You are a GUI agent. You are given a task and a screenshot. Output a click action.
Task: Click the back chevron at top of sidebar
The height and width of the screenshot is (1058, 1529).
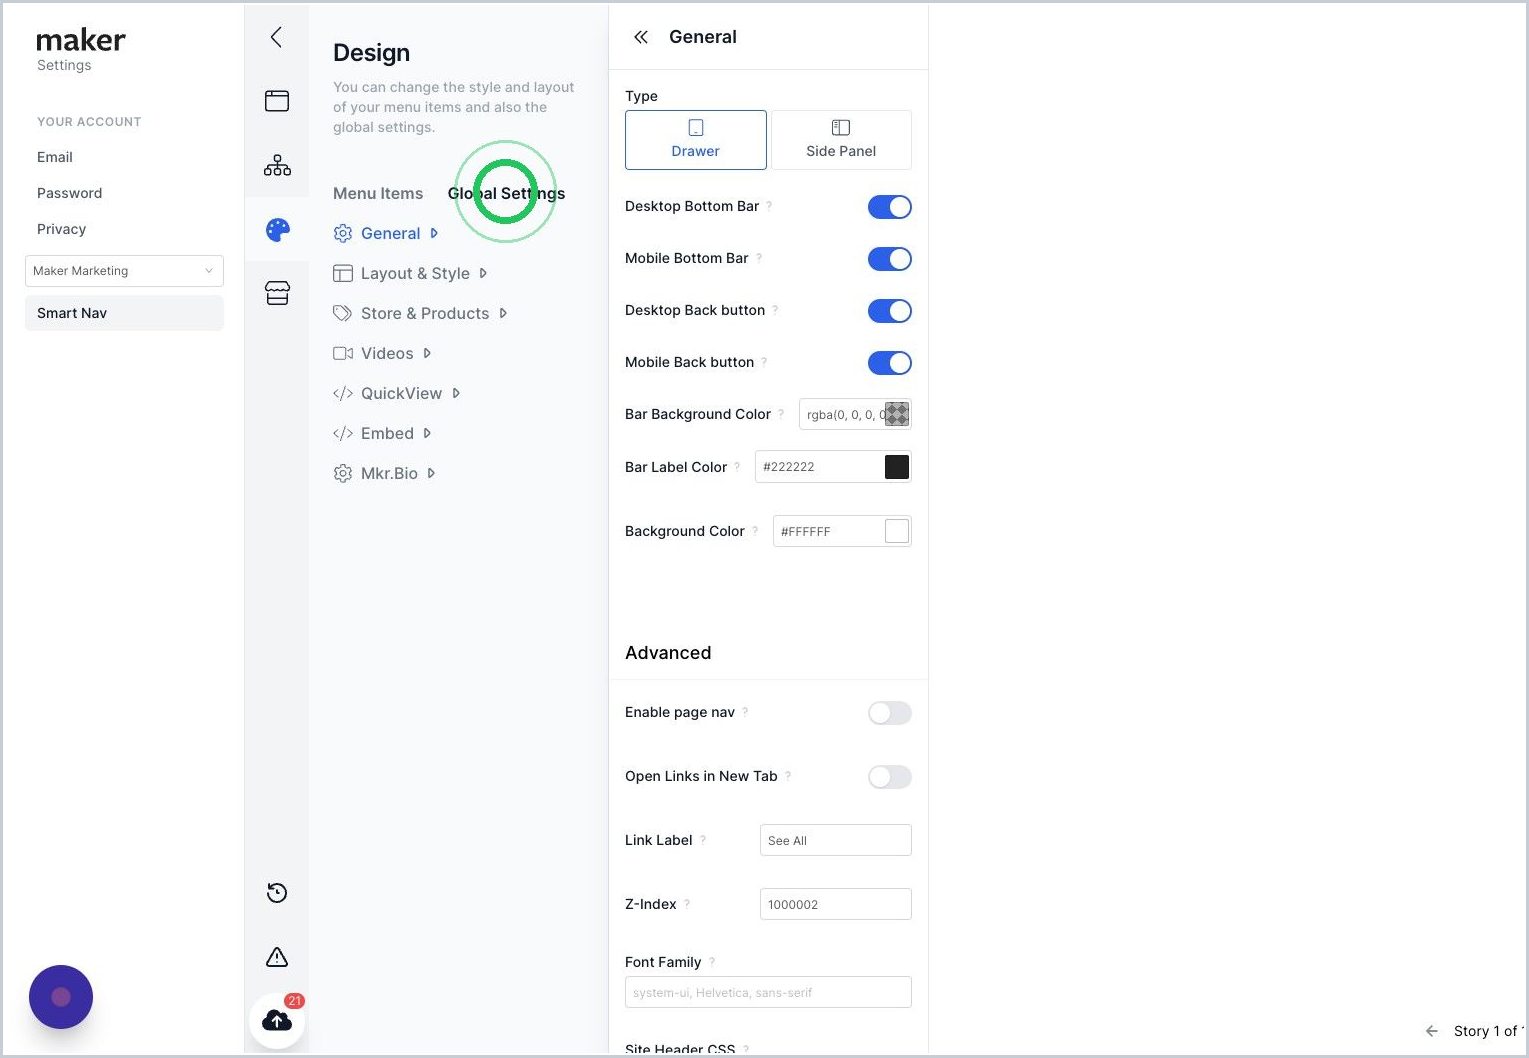point(276,37)
